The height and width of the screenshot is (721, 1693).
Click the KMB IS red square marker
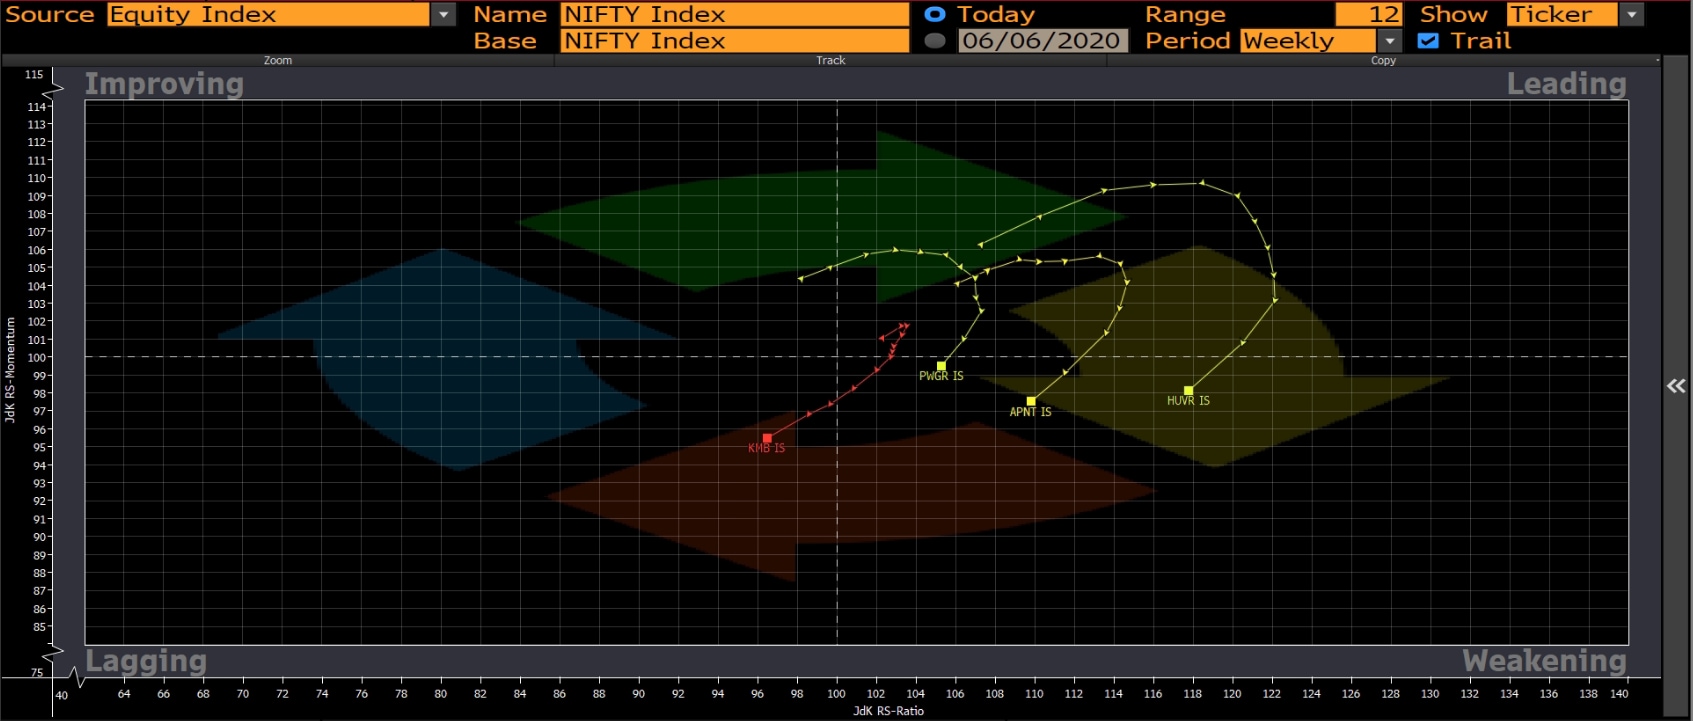click(x=767, y=438)
